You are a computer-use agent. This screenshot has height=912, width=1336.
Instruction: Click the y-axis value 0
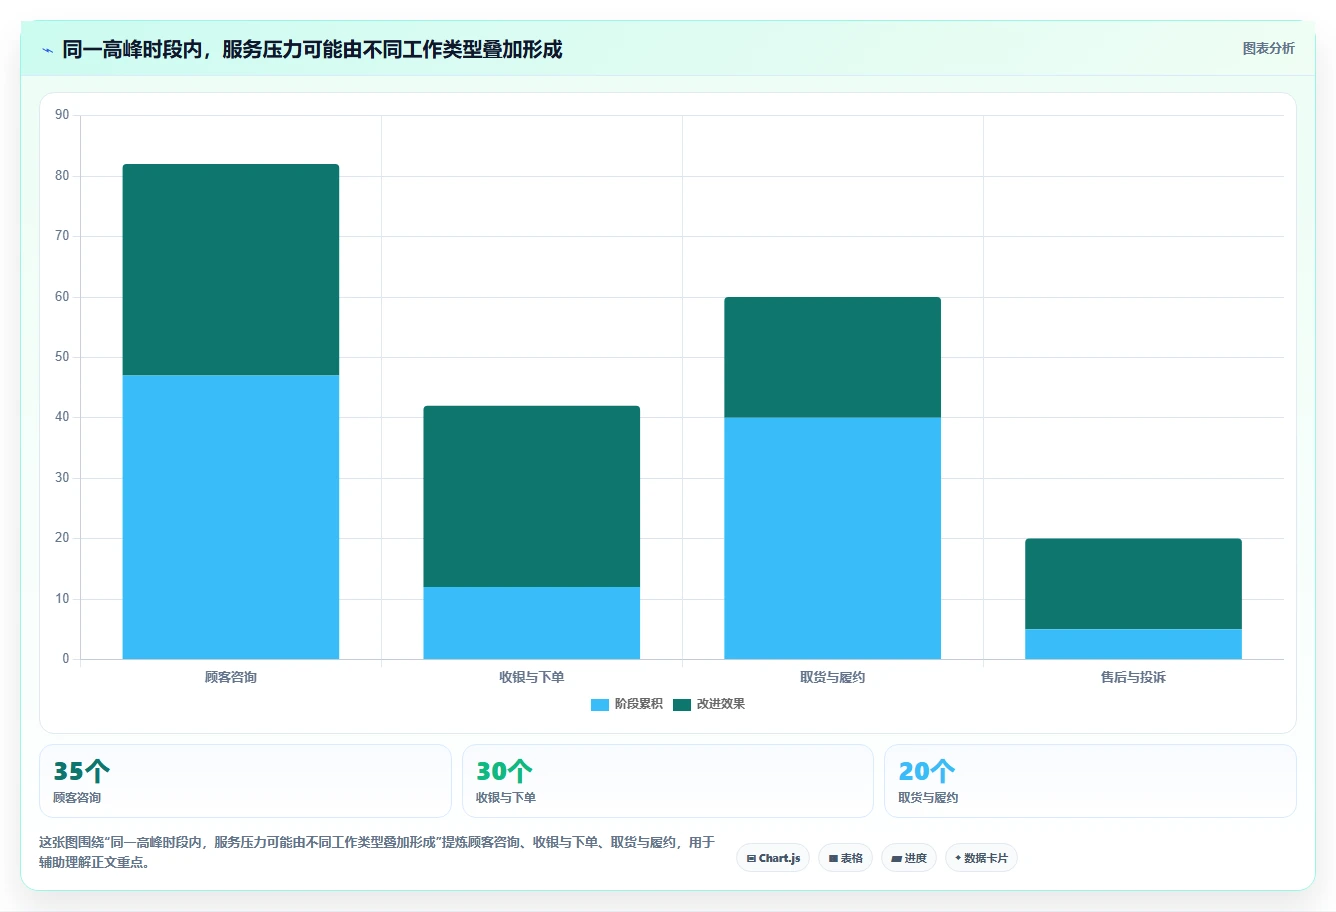pyautogui.click(x=66, y=659)
